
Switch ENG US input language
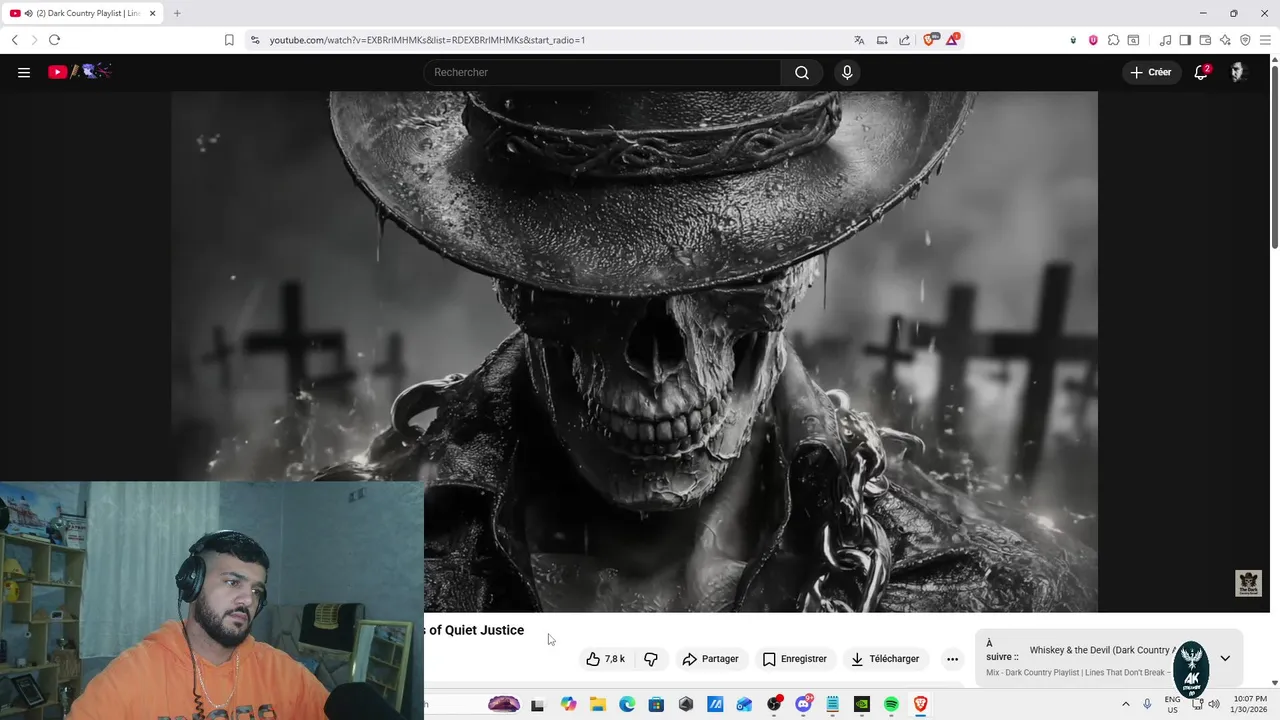pos(1173,704)
